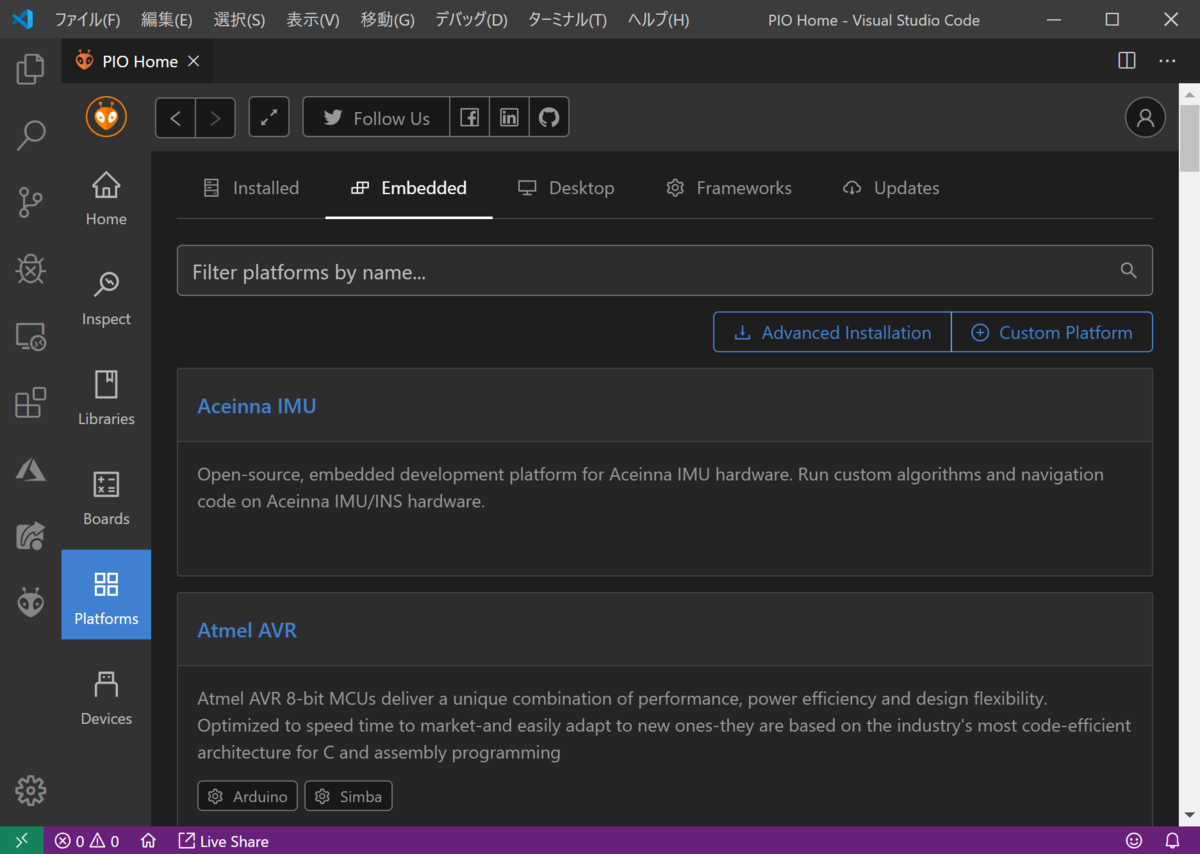Open the Aceinna IMU platform link
The image size is (1200, 854).
[257, 406]
